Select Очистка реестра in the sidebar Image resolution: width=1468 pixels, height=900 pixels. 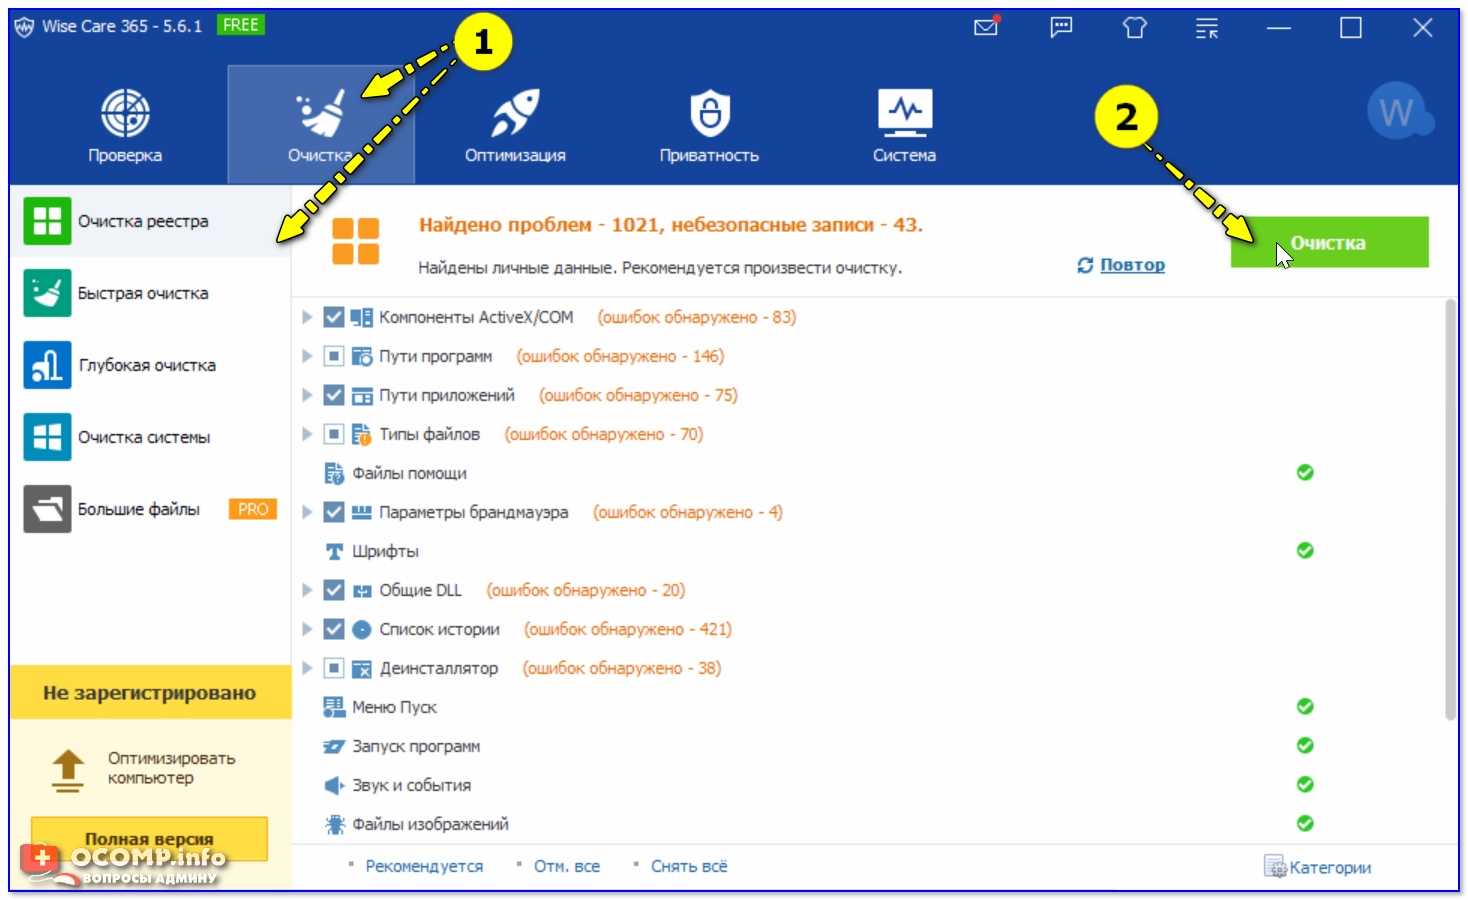150,221
